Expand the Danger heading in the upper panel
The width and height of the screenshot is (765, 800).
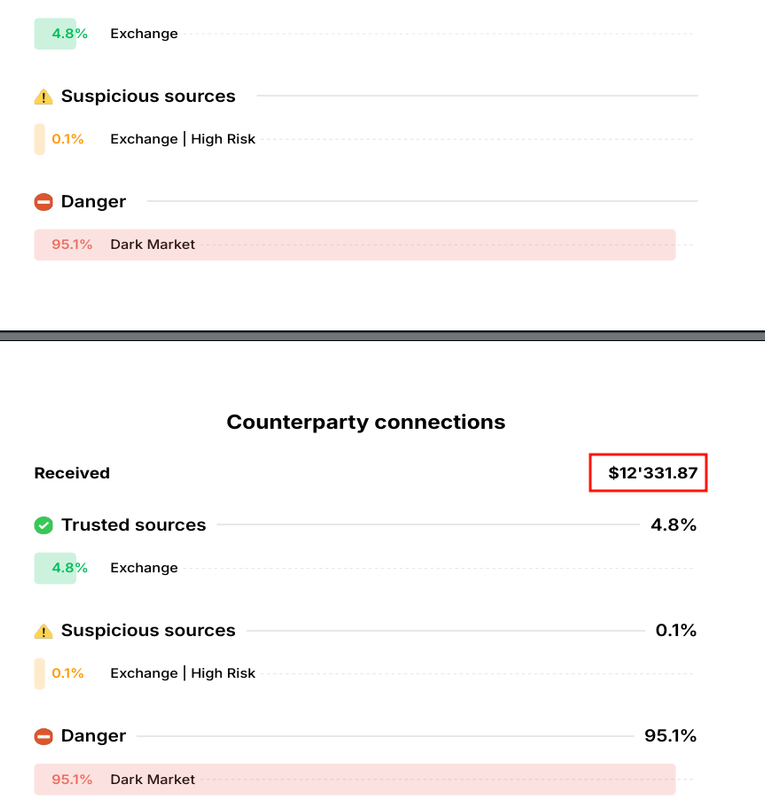(x=93, y=202)
